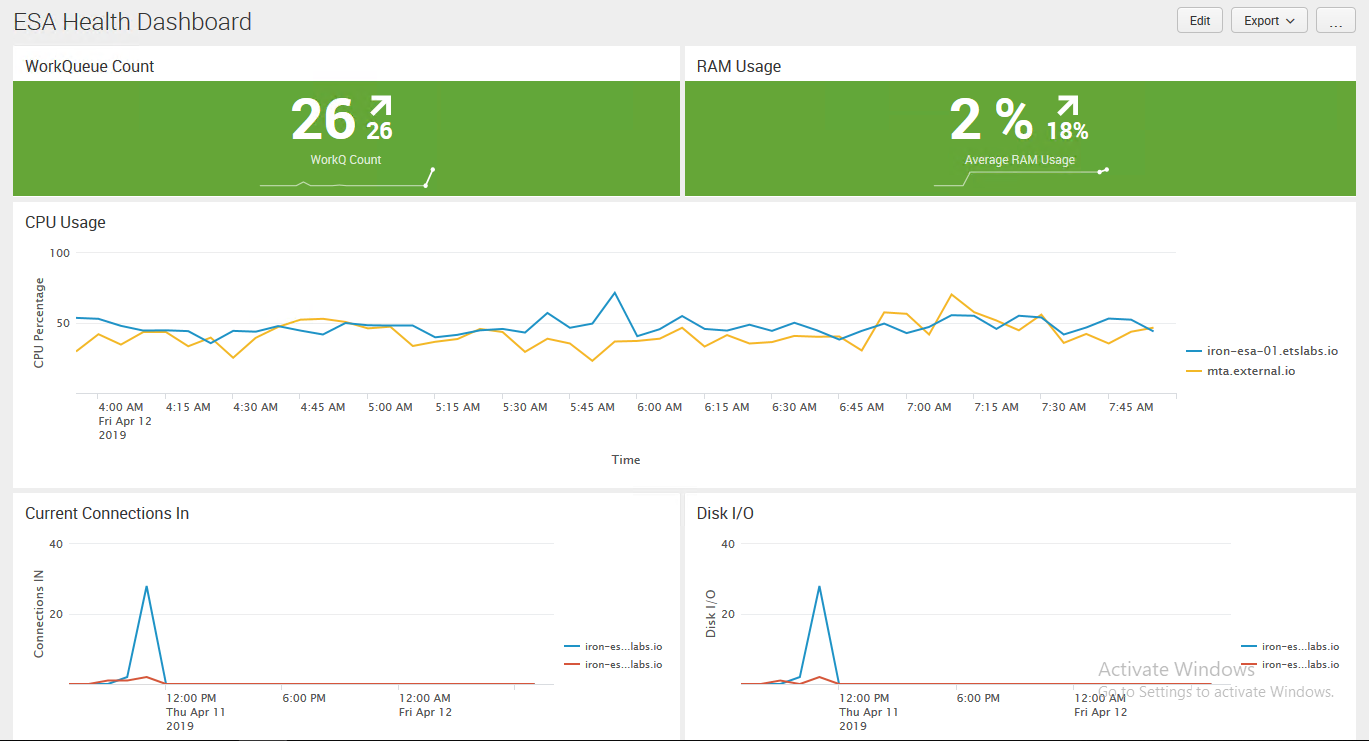The image size is (1369, 741).
Task: Toggle the iron-esa-01.etslabs.io series in CPU legend
Action: tap(1267, 350)
